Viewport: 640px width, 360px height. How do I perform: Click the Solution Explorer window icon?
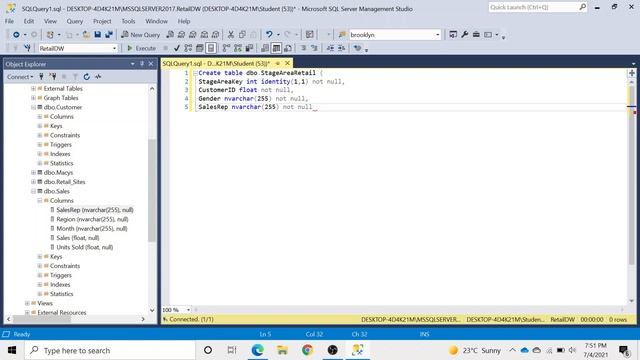point(453,35)
